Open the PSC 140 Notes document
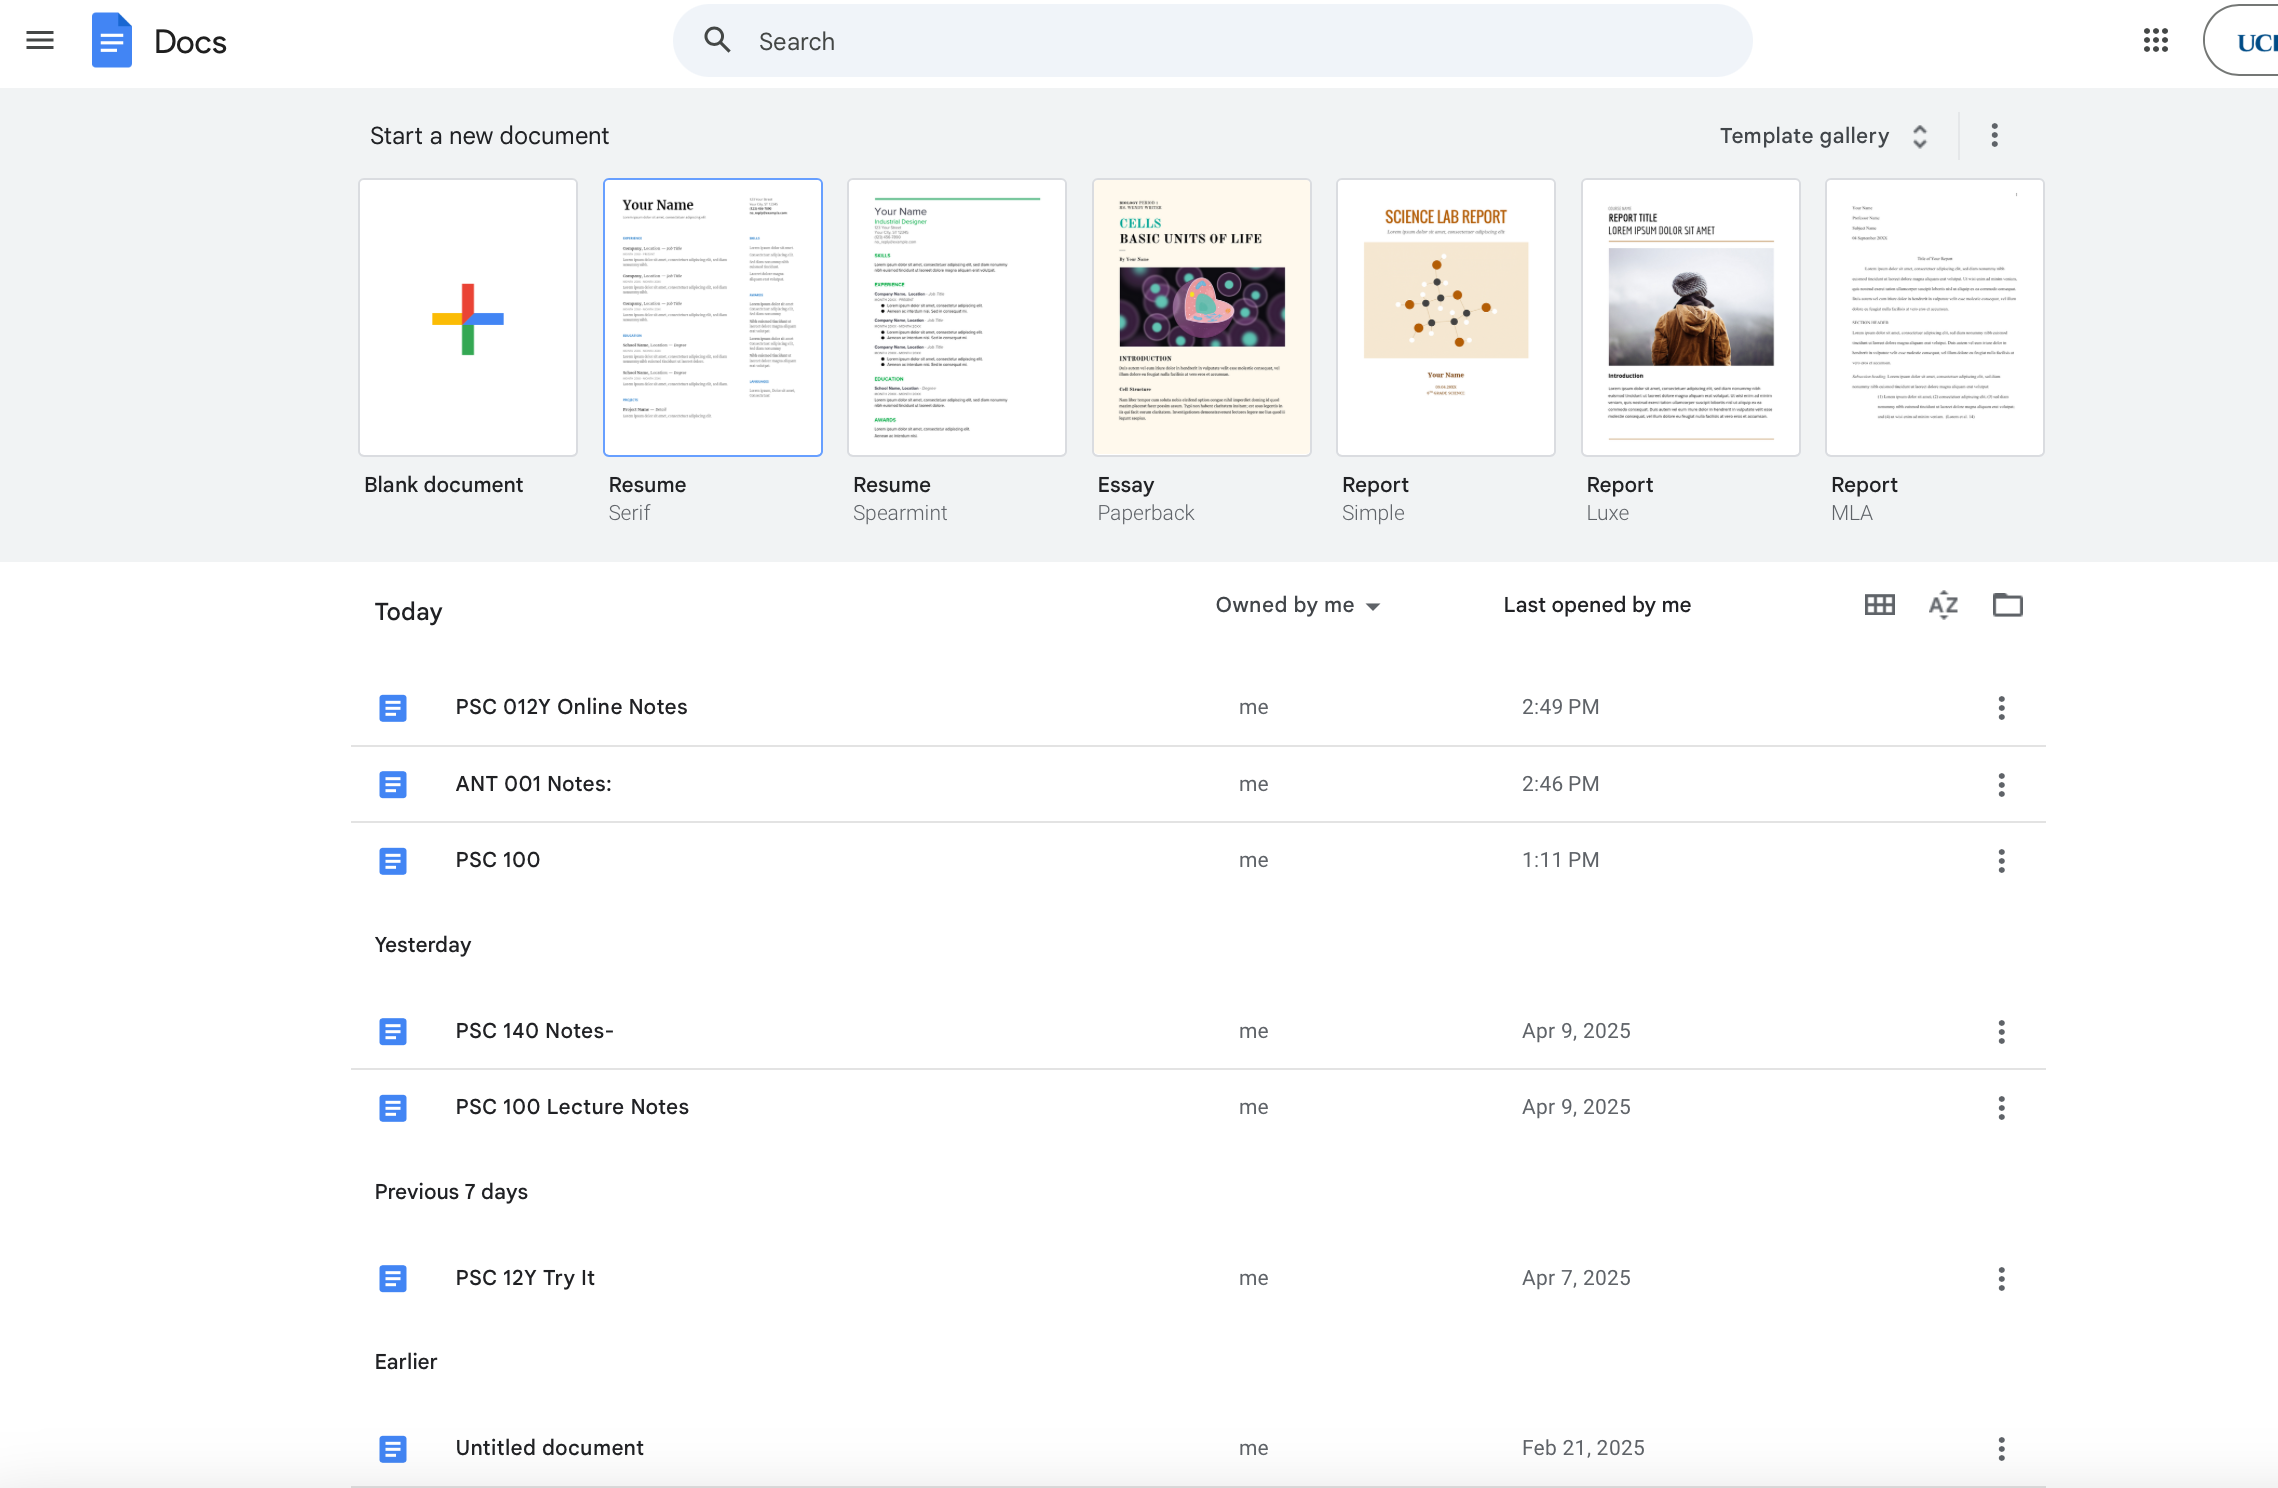 [x=534, y=1031]
